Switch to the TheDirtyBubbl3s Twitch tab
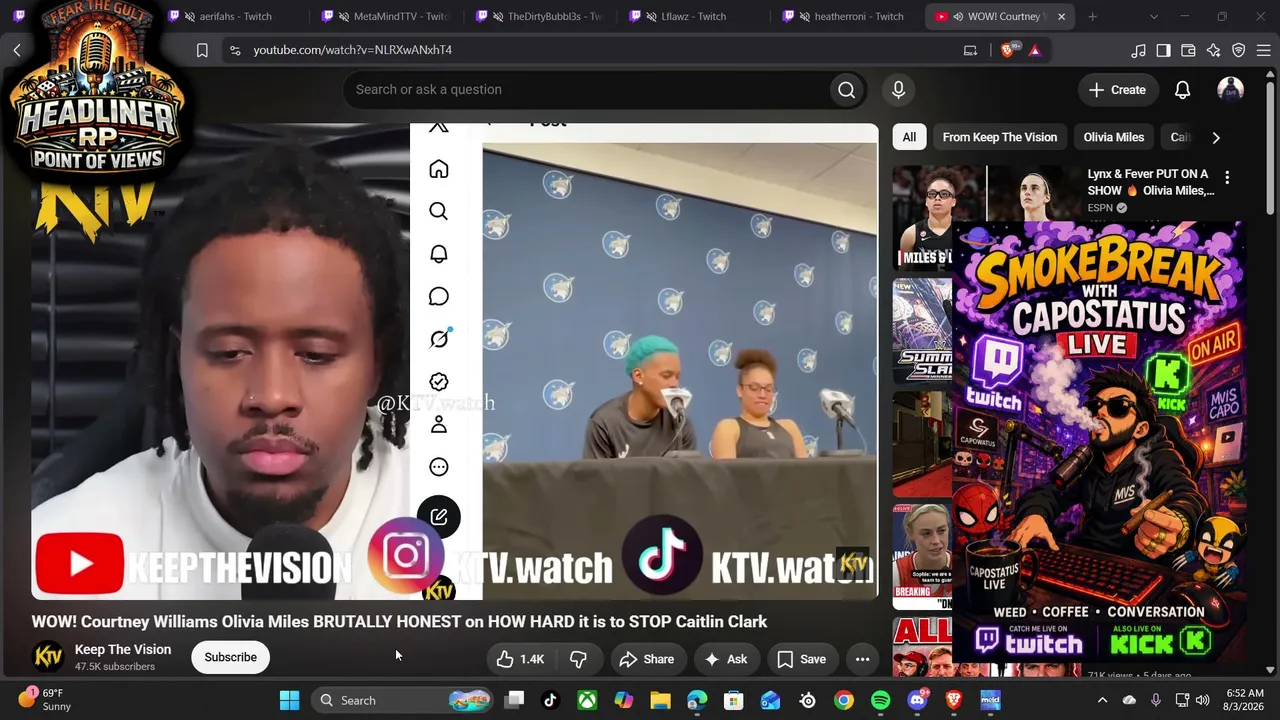 tap(542, 16)
